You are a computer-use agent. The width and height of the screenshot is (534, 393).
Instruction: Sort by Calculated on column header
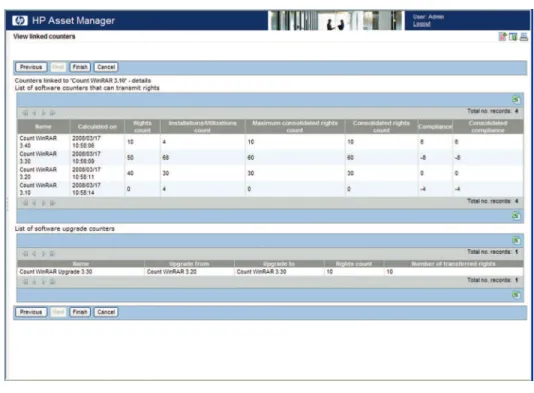pos(97,127)
